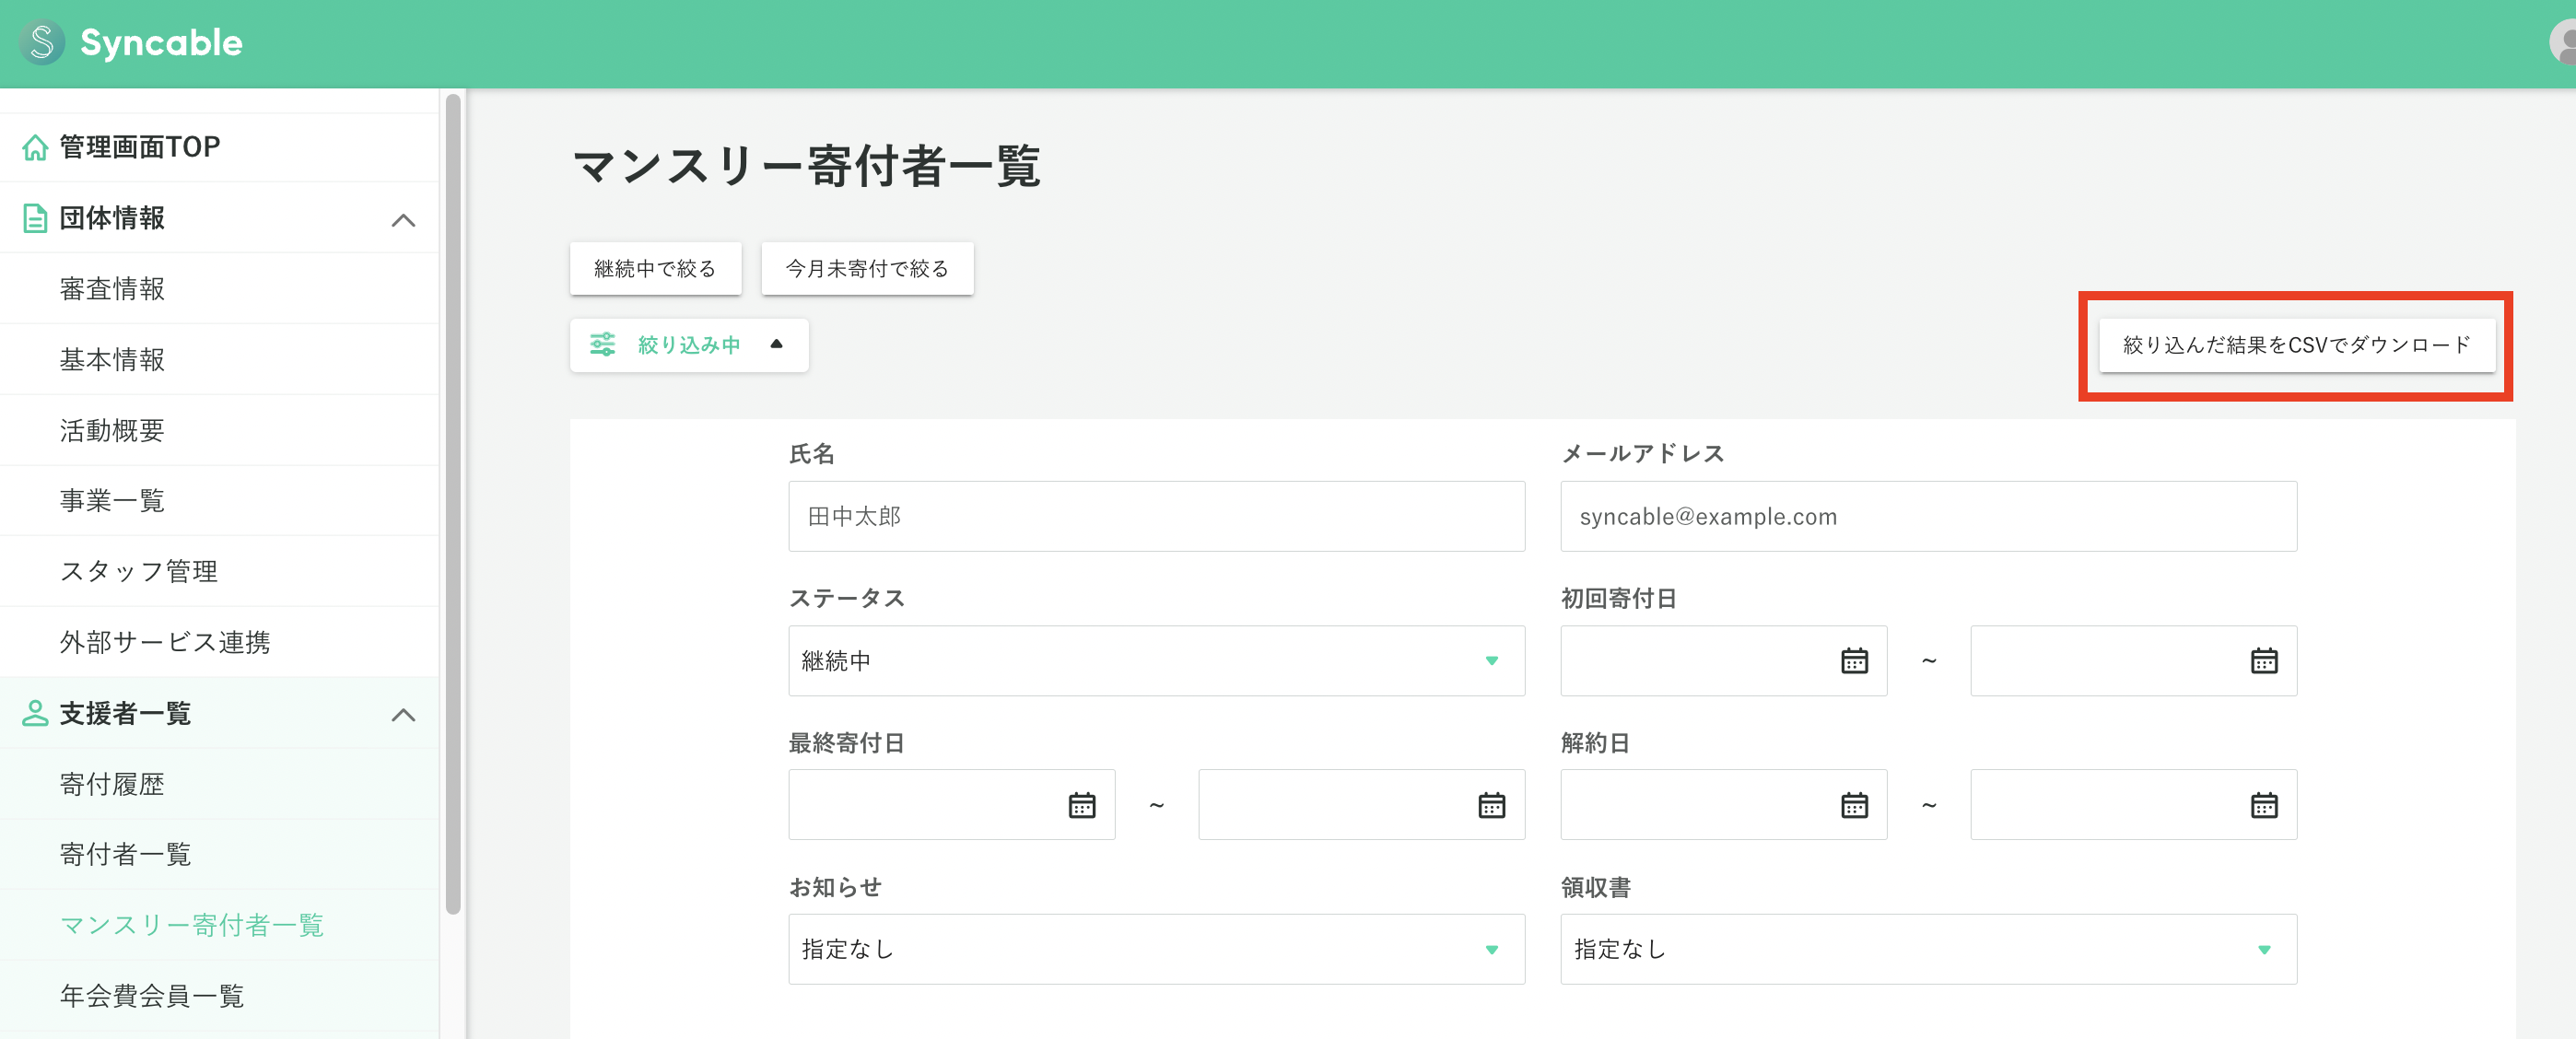This screenshot has height=1039, width=2576.
Task: Click the person icon beside 支援者一覧
Action: pos(35,713)
